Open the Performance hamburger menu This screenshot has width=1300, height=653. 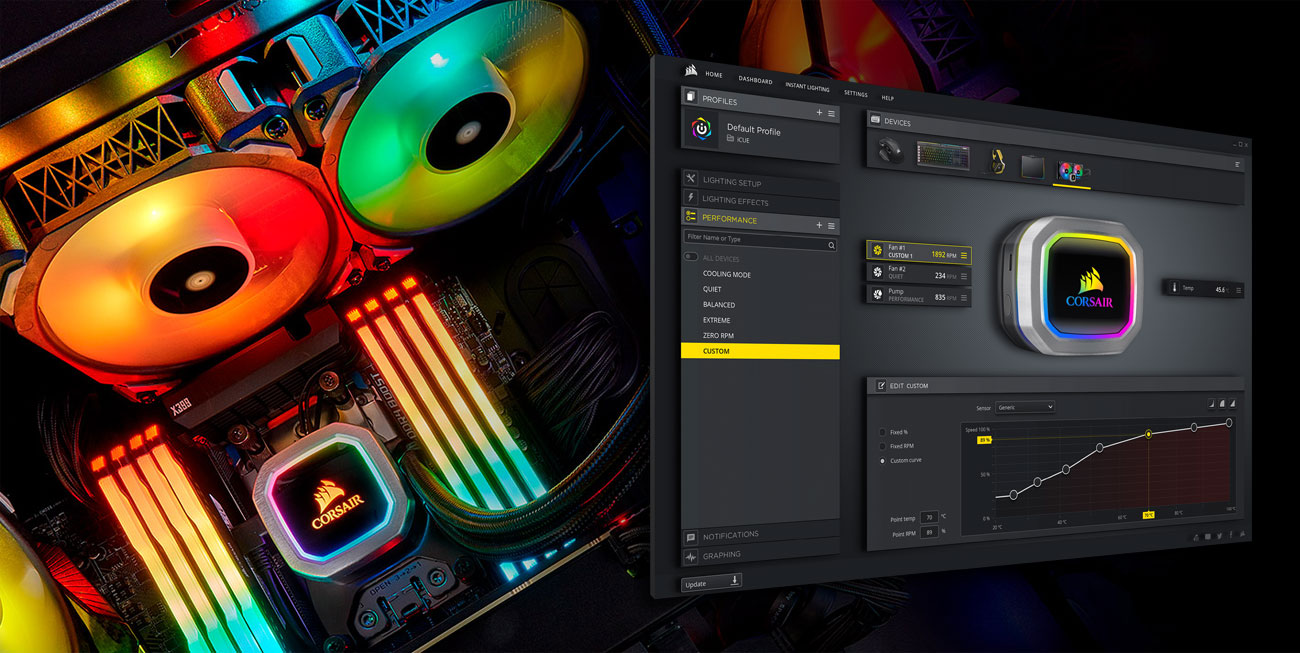(x=831, y=225)
